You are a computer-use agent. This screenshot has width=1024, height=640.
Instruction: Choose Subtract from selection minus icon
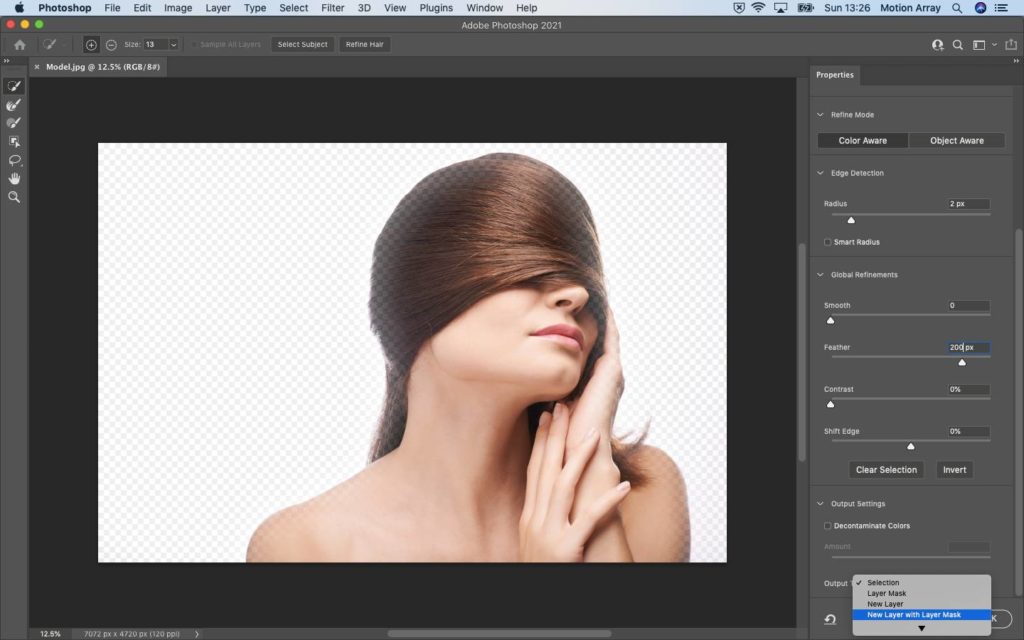click(x=111, y=44)
